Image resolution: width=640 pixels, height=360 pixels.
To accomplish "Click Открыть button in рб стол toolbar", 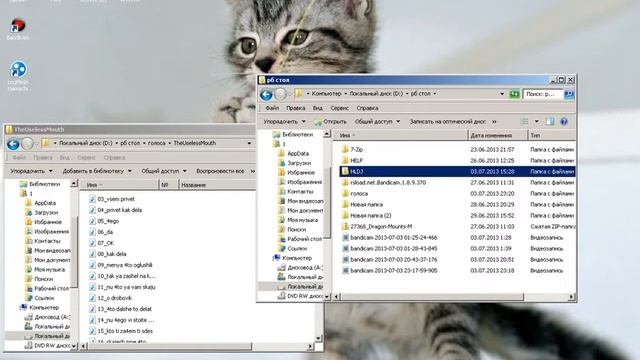I will [x=330, y=122].
